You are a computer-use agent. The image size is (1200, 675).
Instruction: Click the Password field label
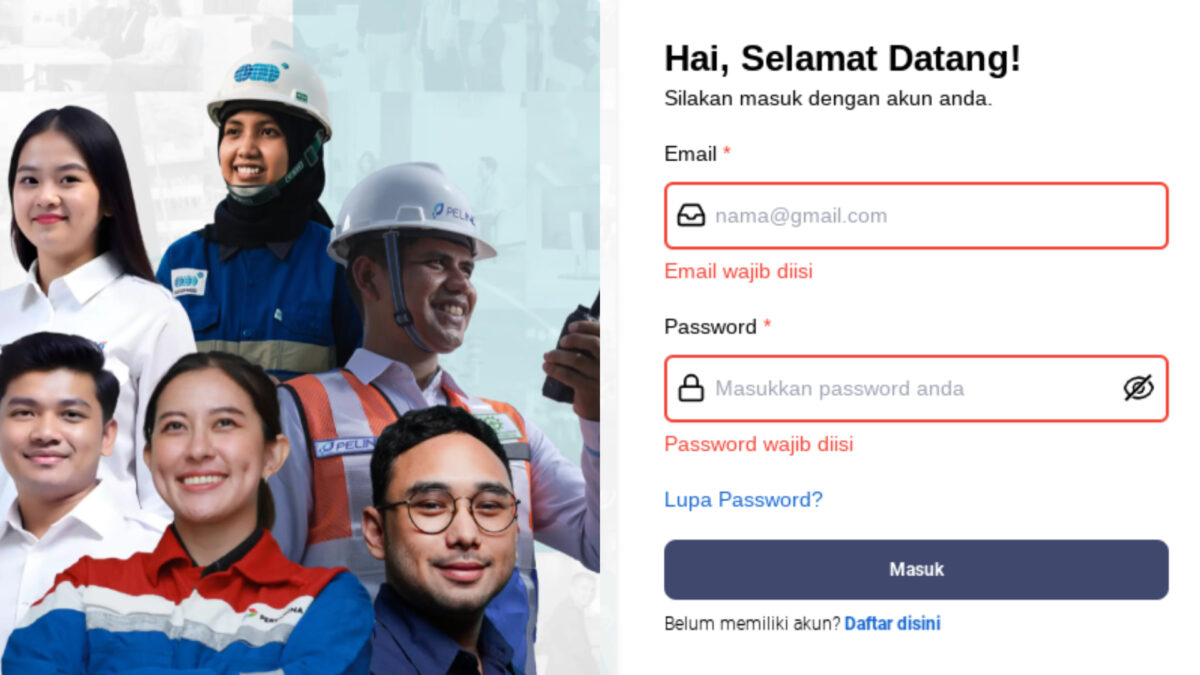pyautogui.click(x=710, y=327)
